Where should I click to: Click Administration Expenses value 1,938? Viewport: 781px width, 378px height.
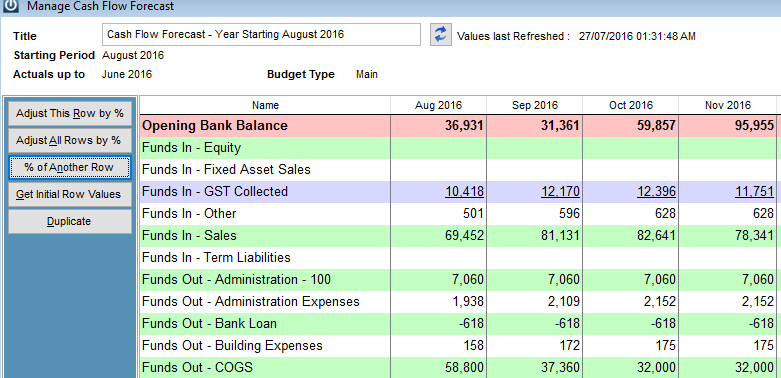click(x=469, y=301)
